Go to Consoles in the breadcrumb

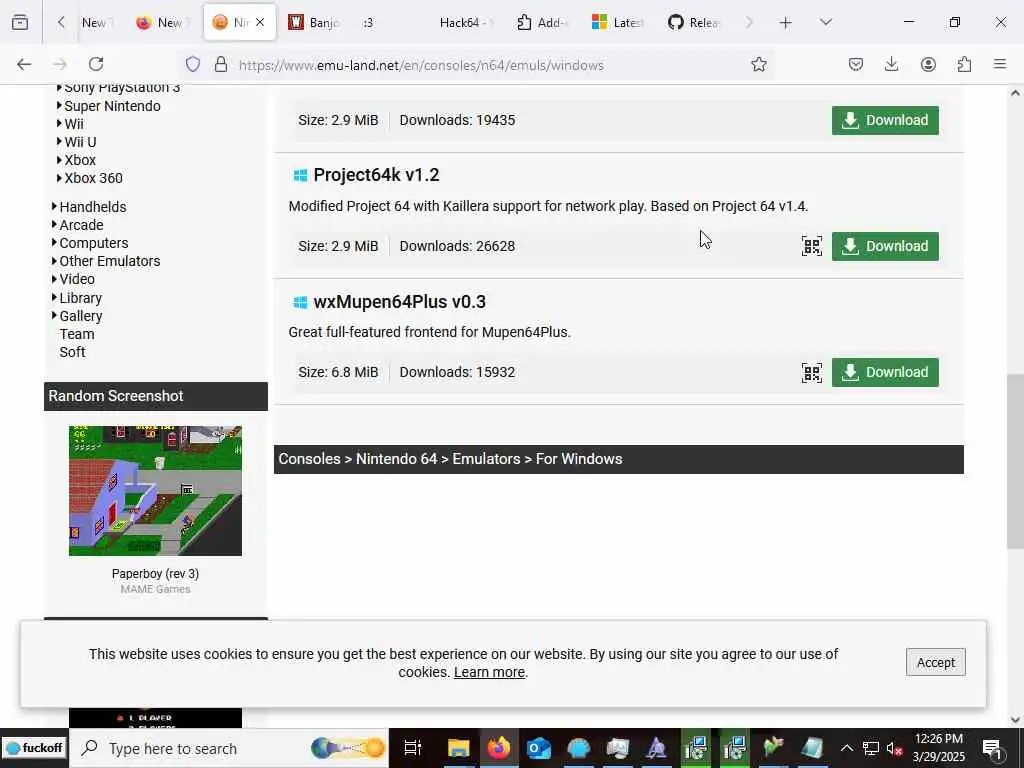coord(310,459)
